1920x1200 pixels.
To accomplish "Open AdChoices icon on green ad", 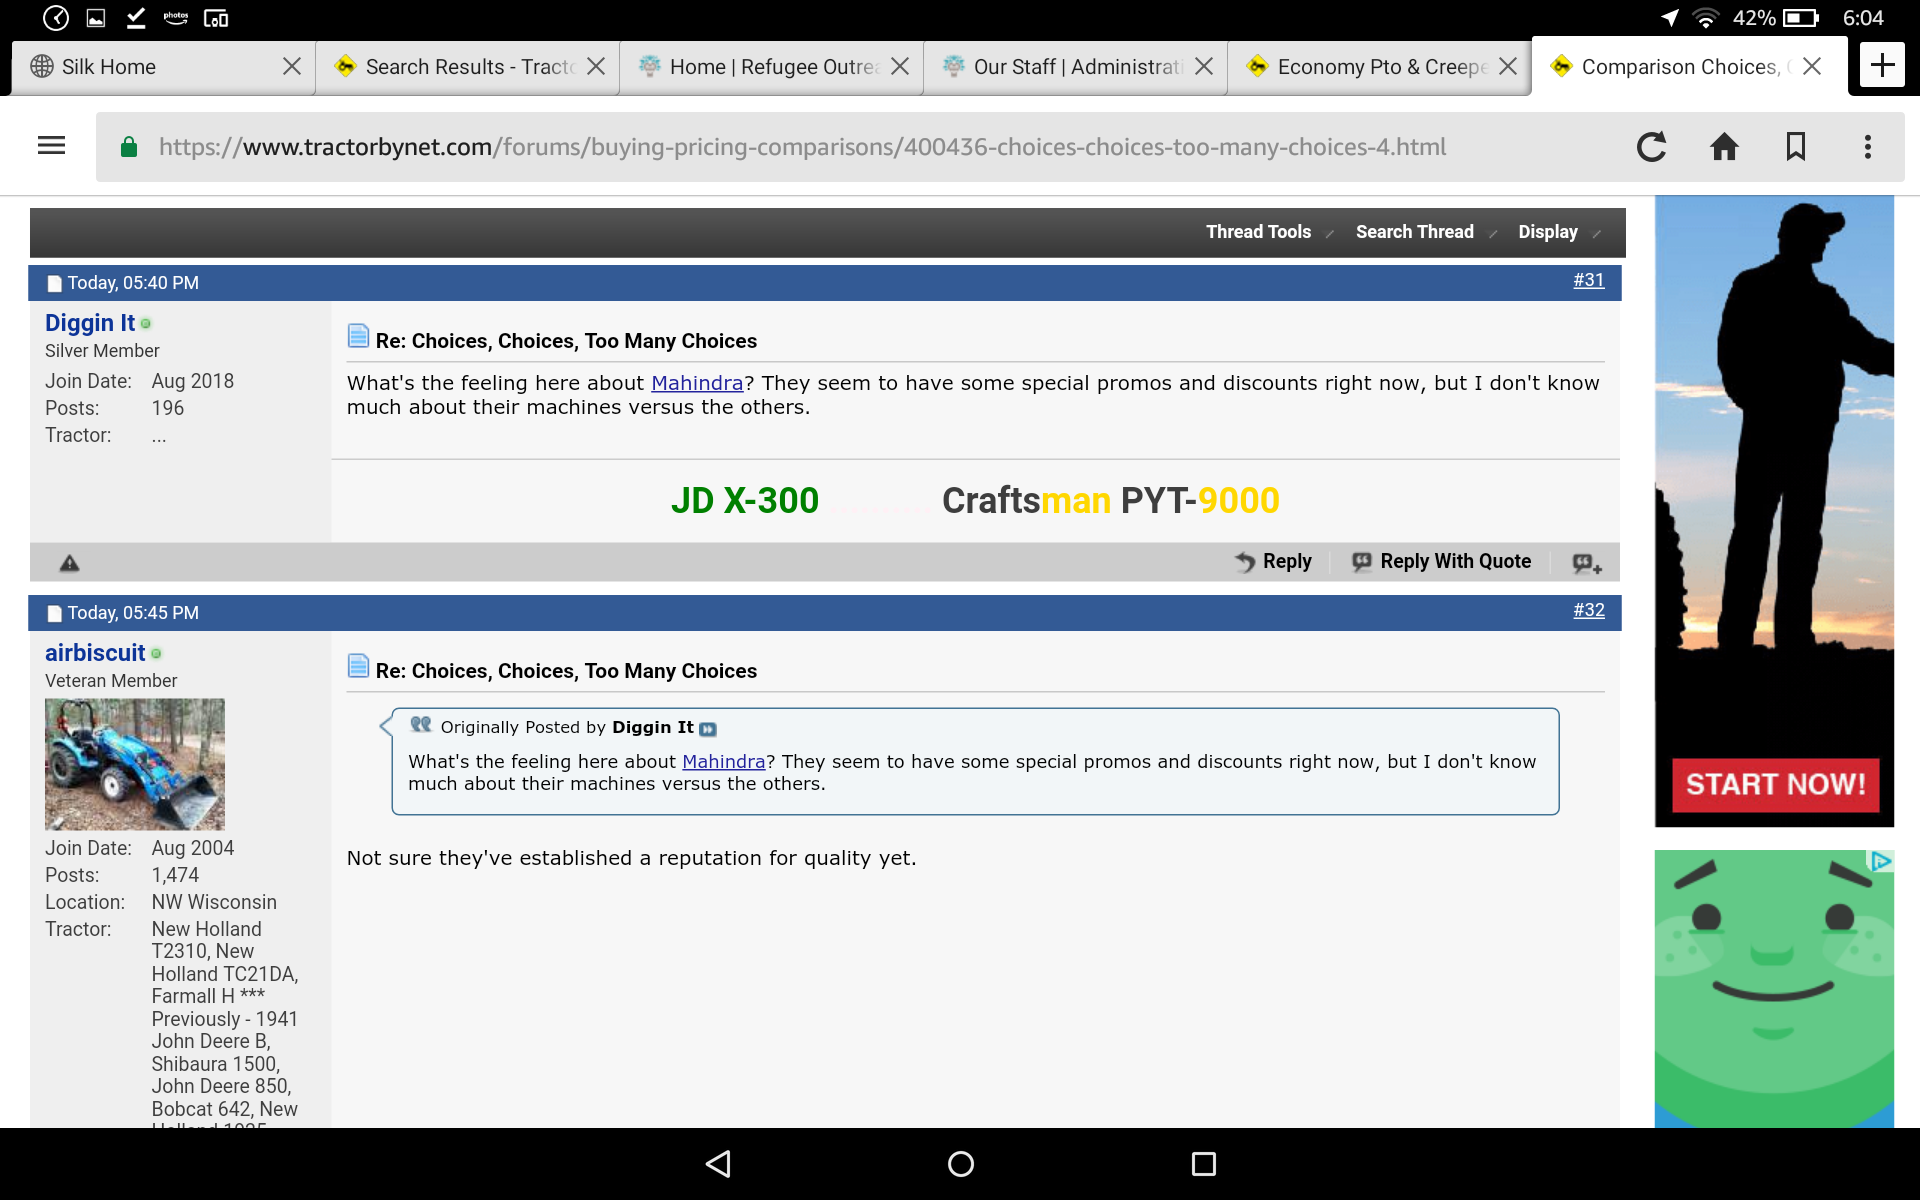I will pos(1881,861).
